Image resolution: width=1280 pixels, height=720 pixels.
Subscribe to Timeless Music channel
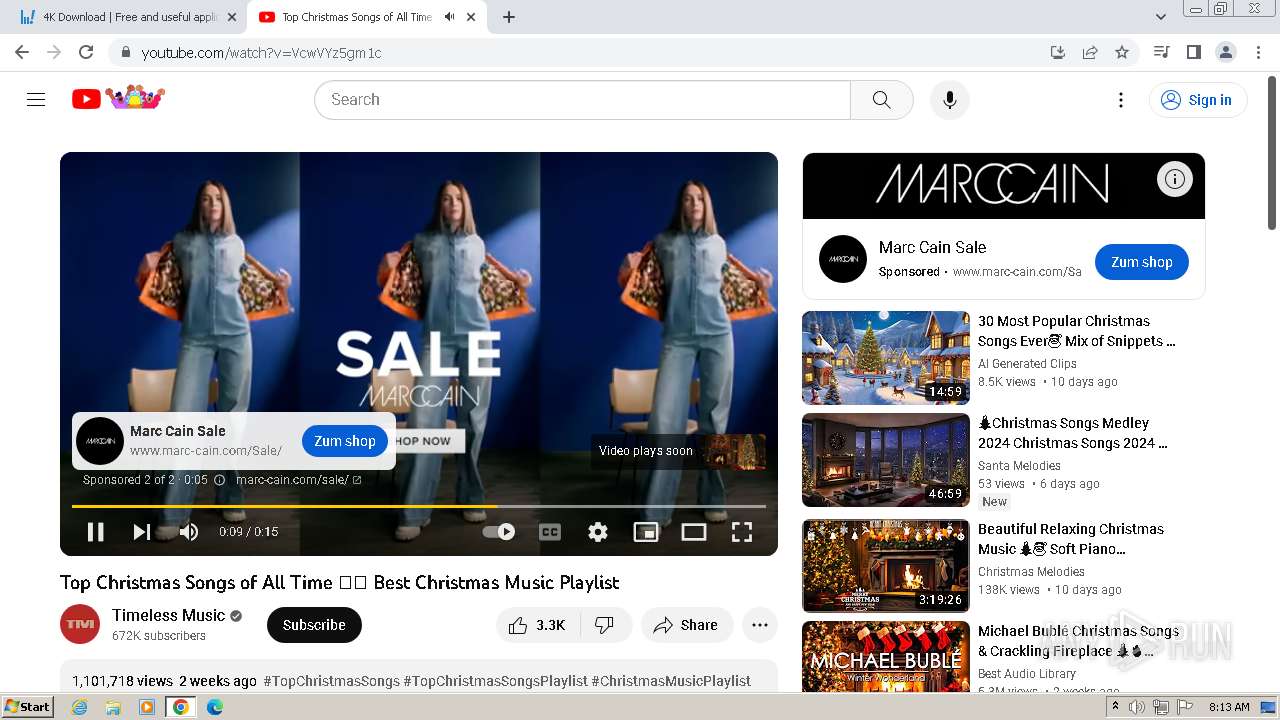(x=314, y=625)
